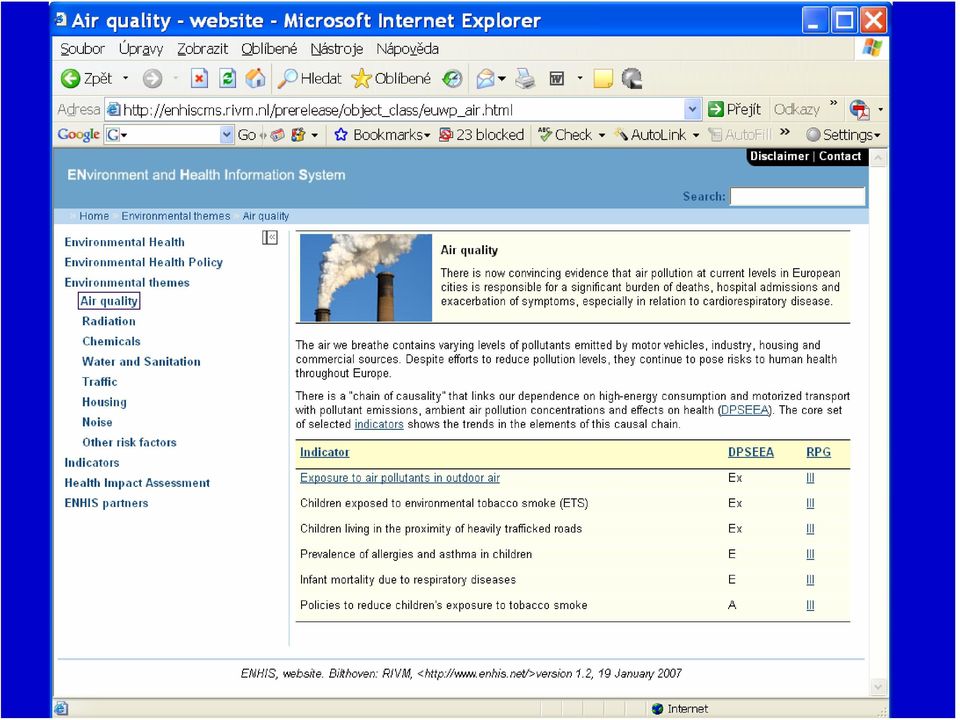
Task: Open ENHIS partners in sidebar
Action: point(107,503)
